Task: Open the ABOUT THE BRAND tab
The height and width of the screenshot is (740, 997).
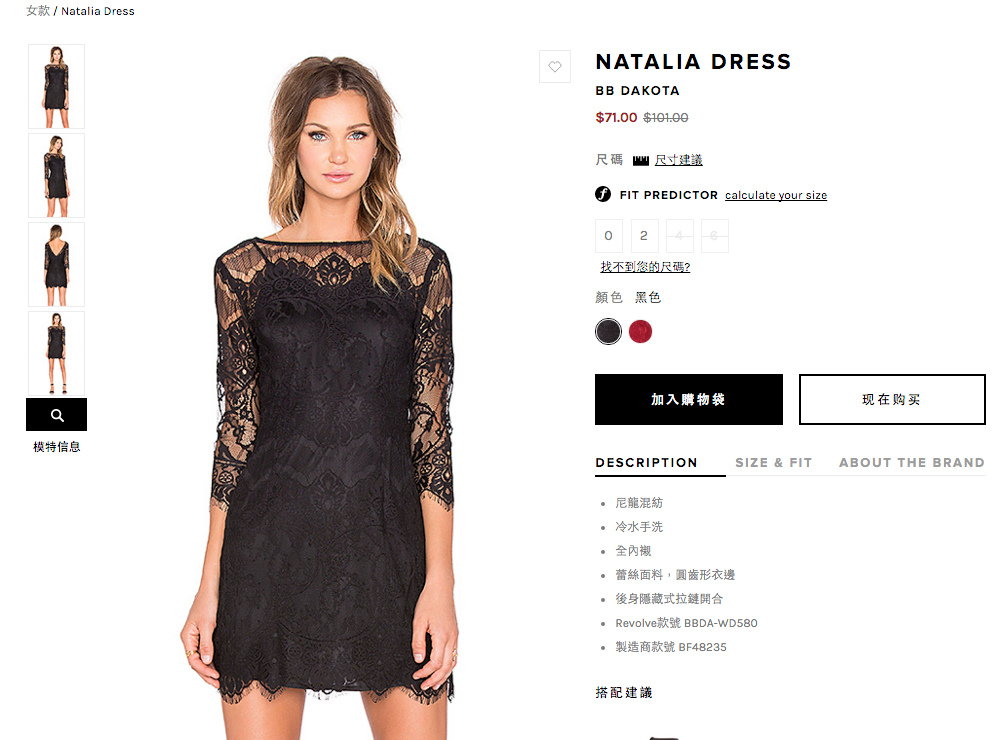Action: click(912, 463)
